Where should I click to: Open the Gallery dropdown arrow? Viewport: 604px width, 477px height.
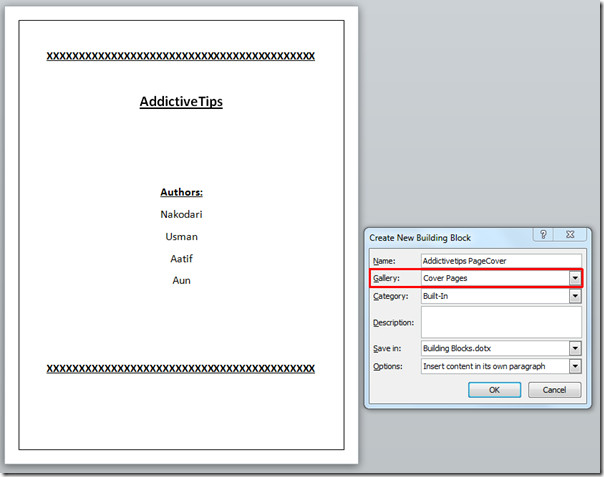pos(575,278)
